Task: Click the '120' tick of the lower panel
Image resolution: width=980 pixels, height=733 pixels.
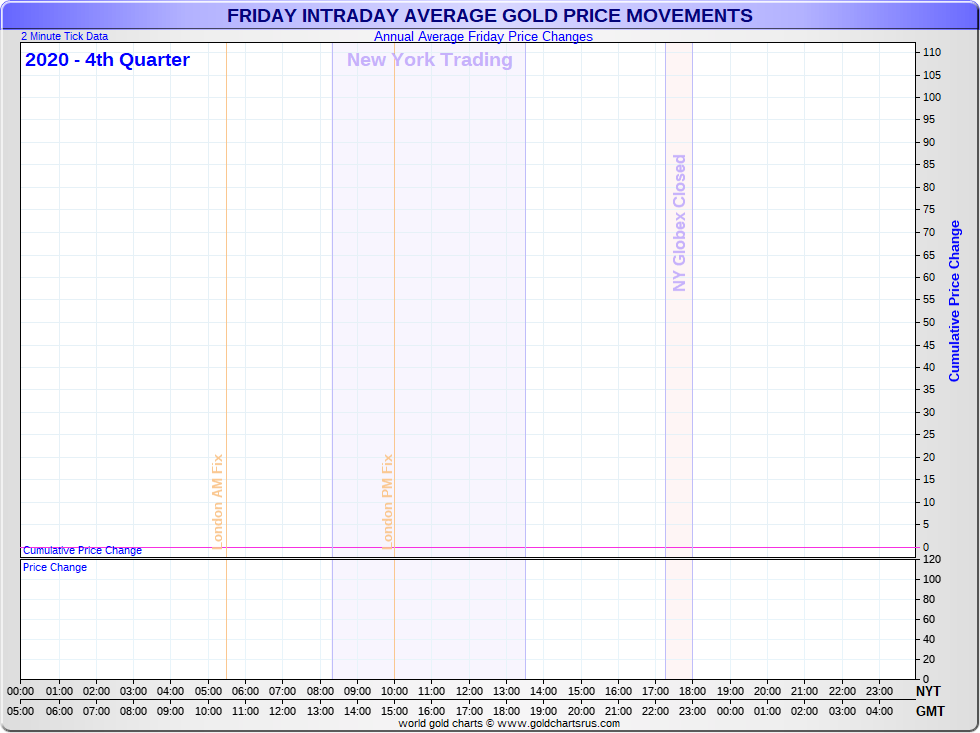Action: [x=931, y=559]
